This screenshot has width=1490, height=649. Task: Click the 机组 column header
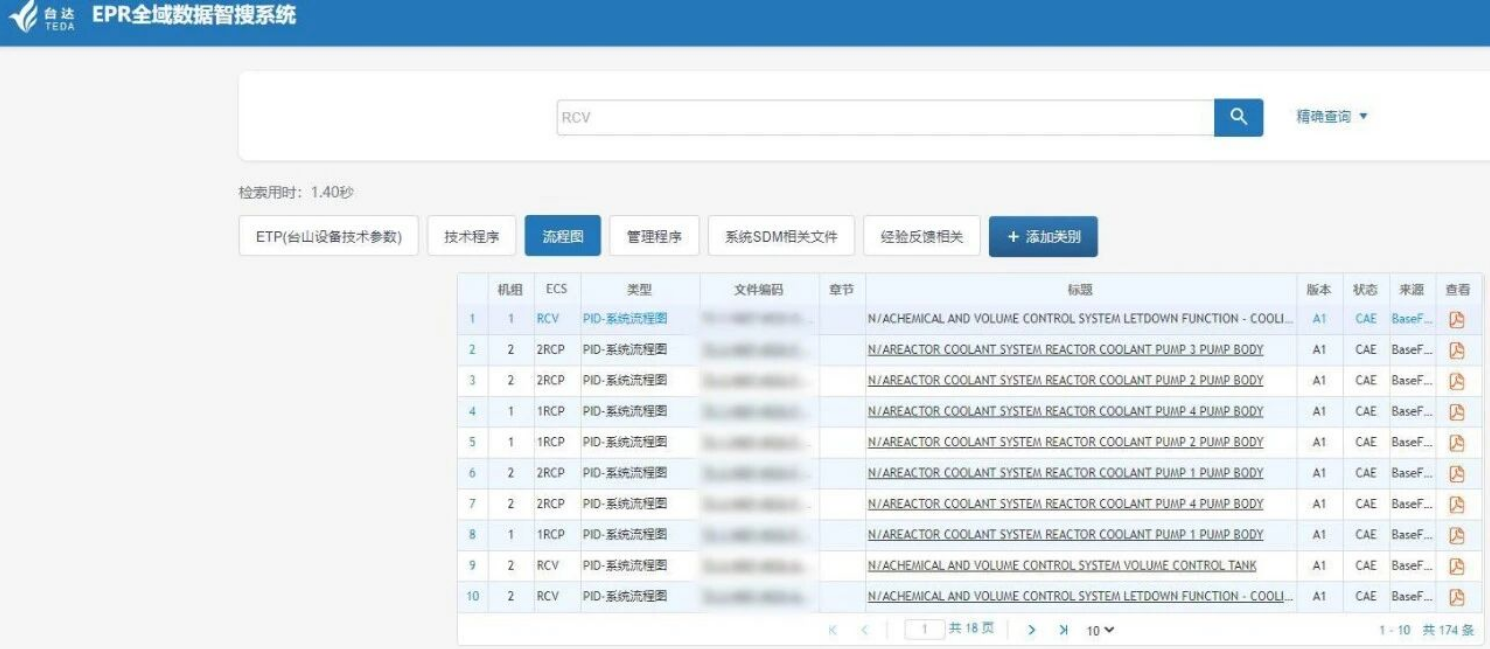click(510, 290)
